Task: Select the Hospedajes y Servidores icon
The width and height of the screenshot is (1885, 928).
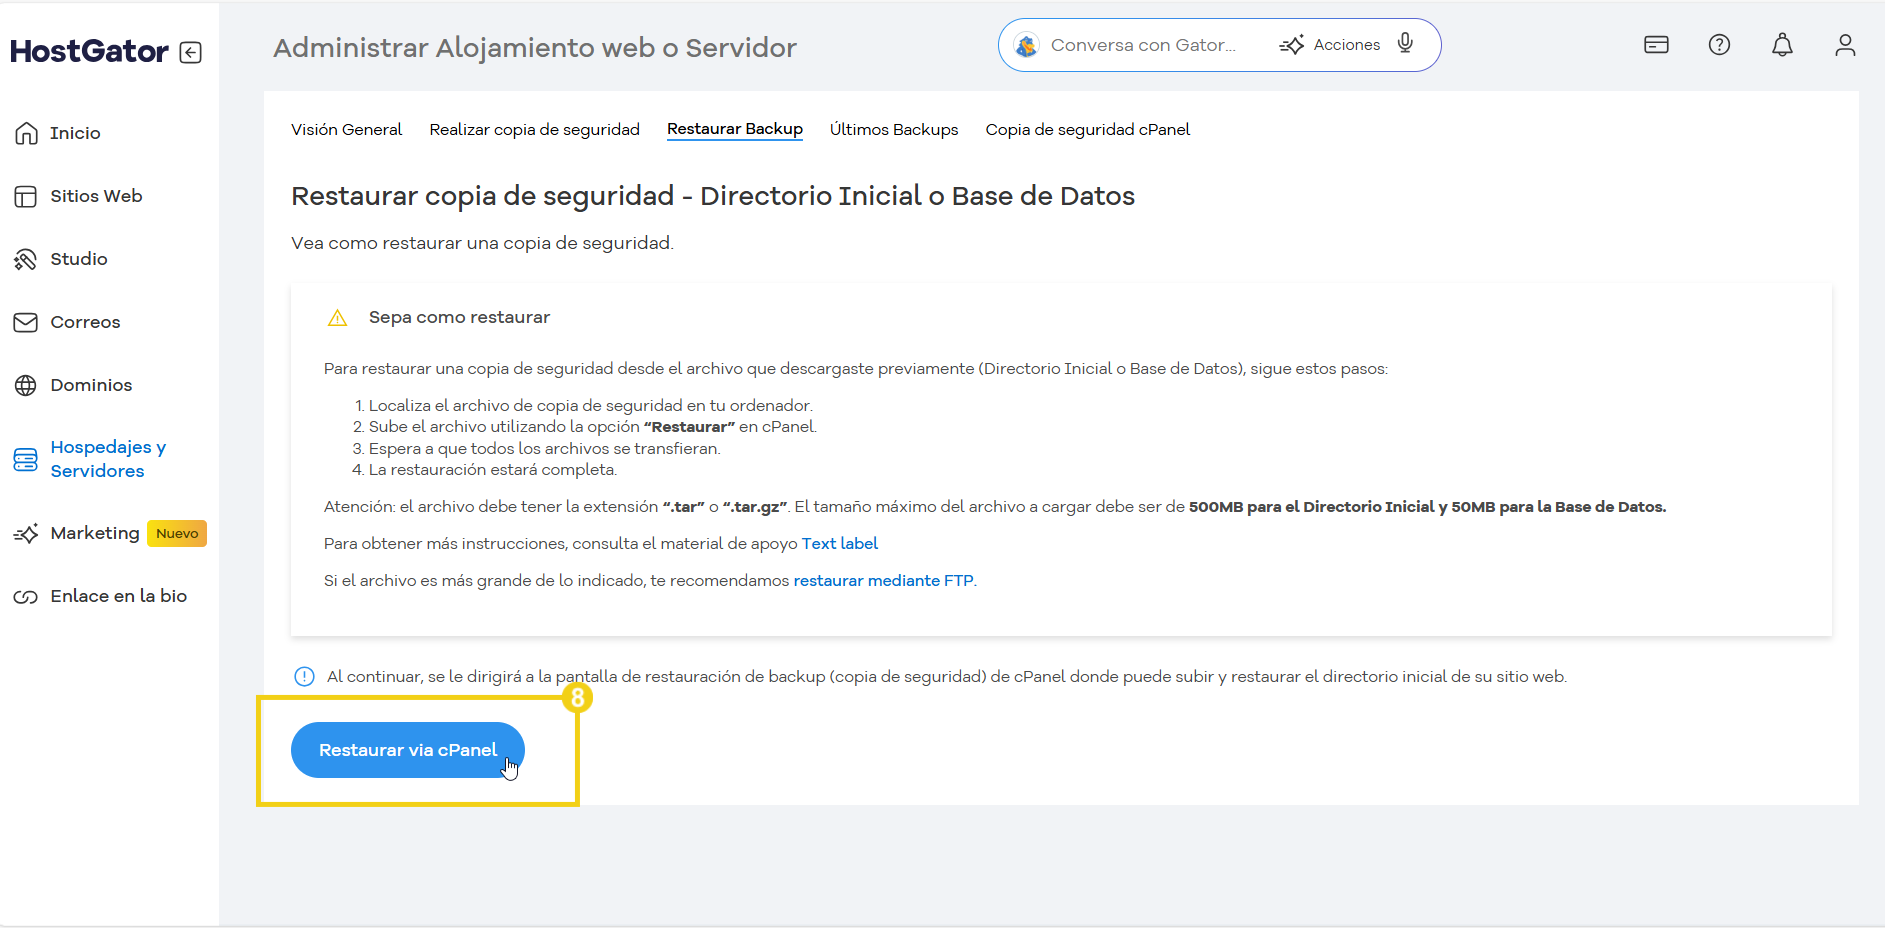Action: coord(25,458)
